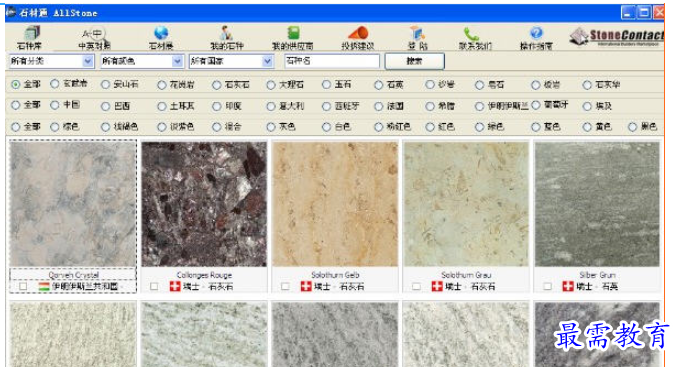
Task: Select the 土耳其 Turkey radio button
Action: tap(162, 106)
